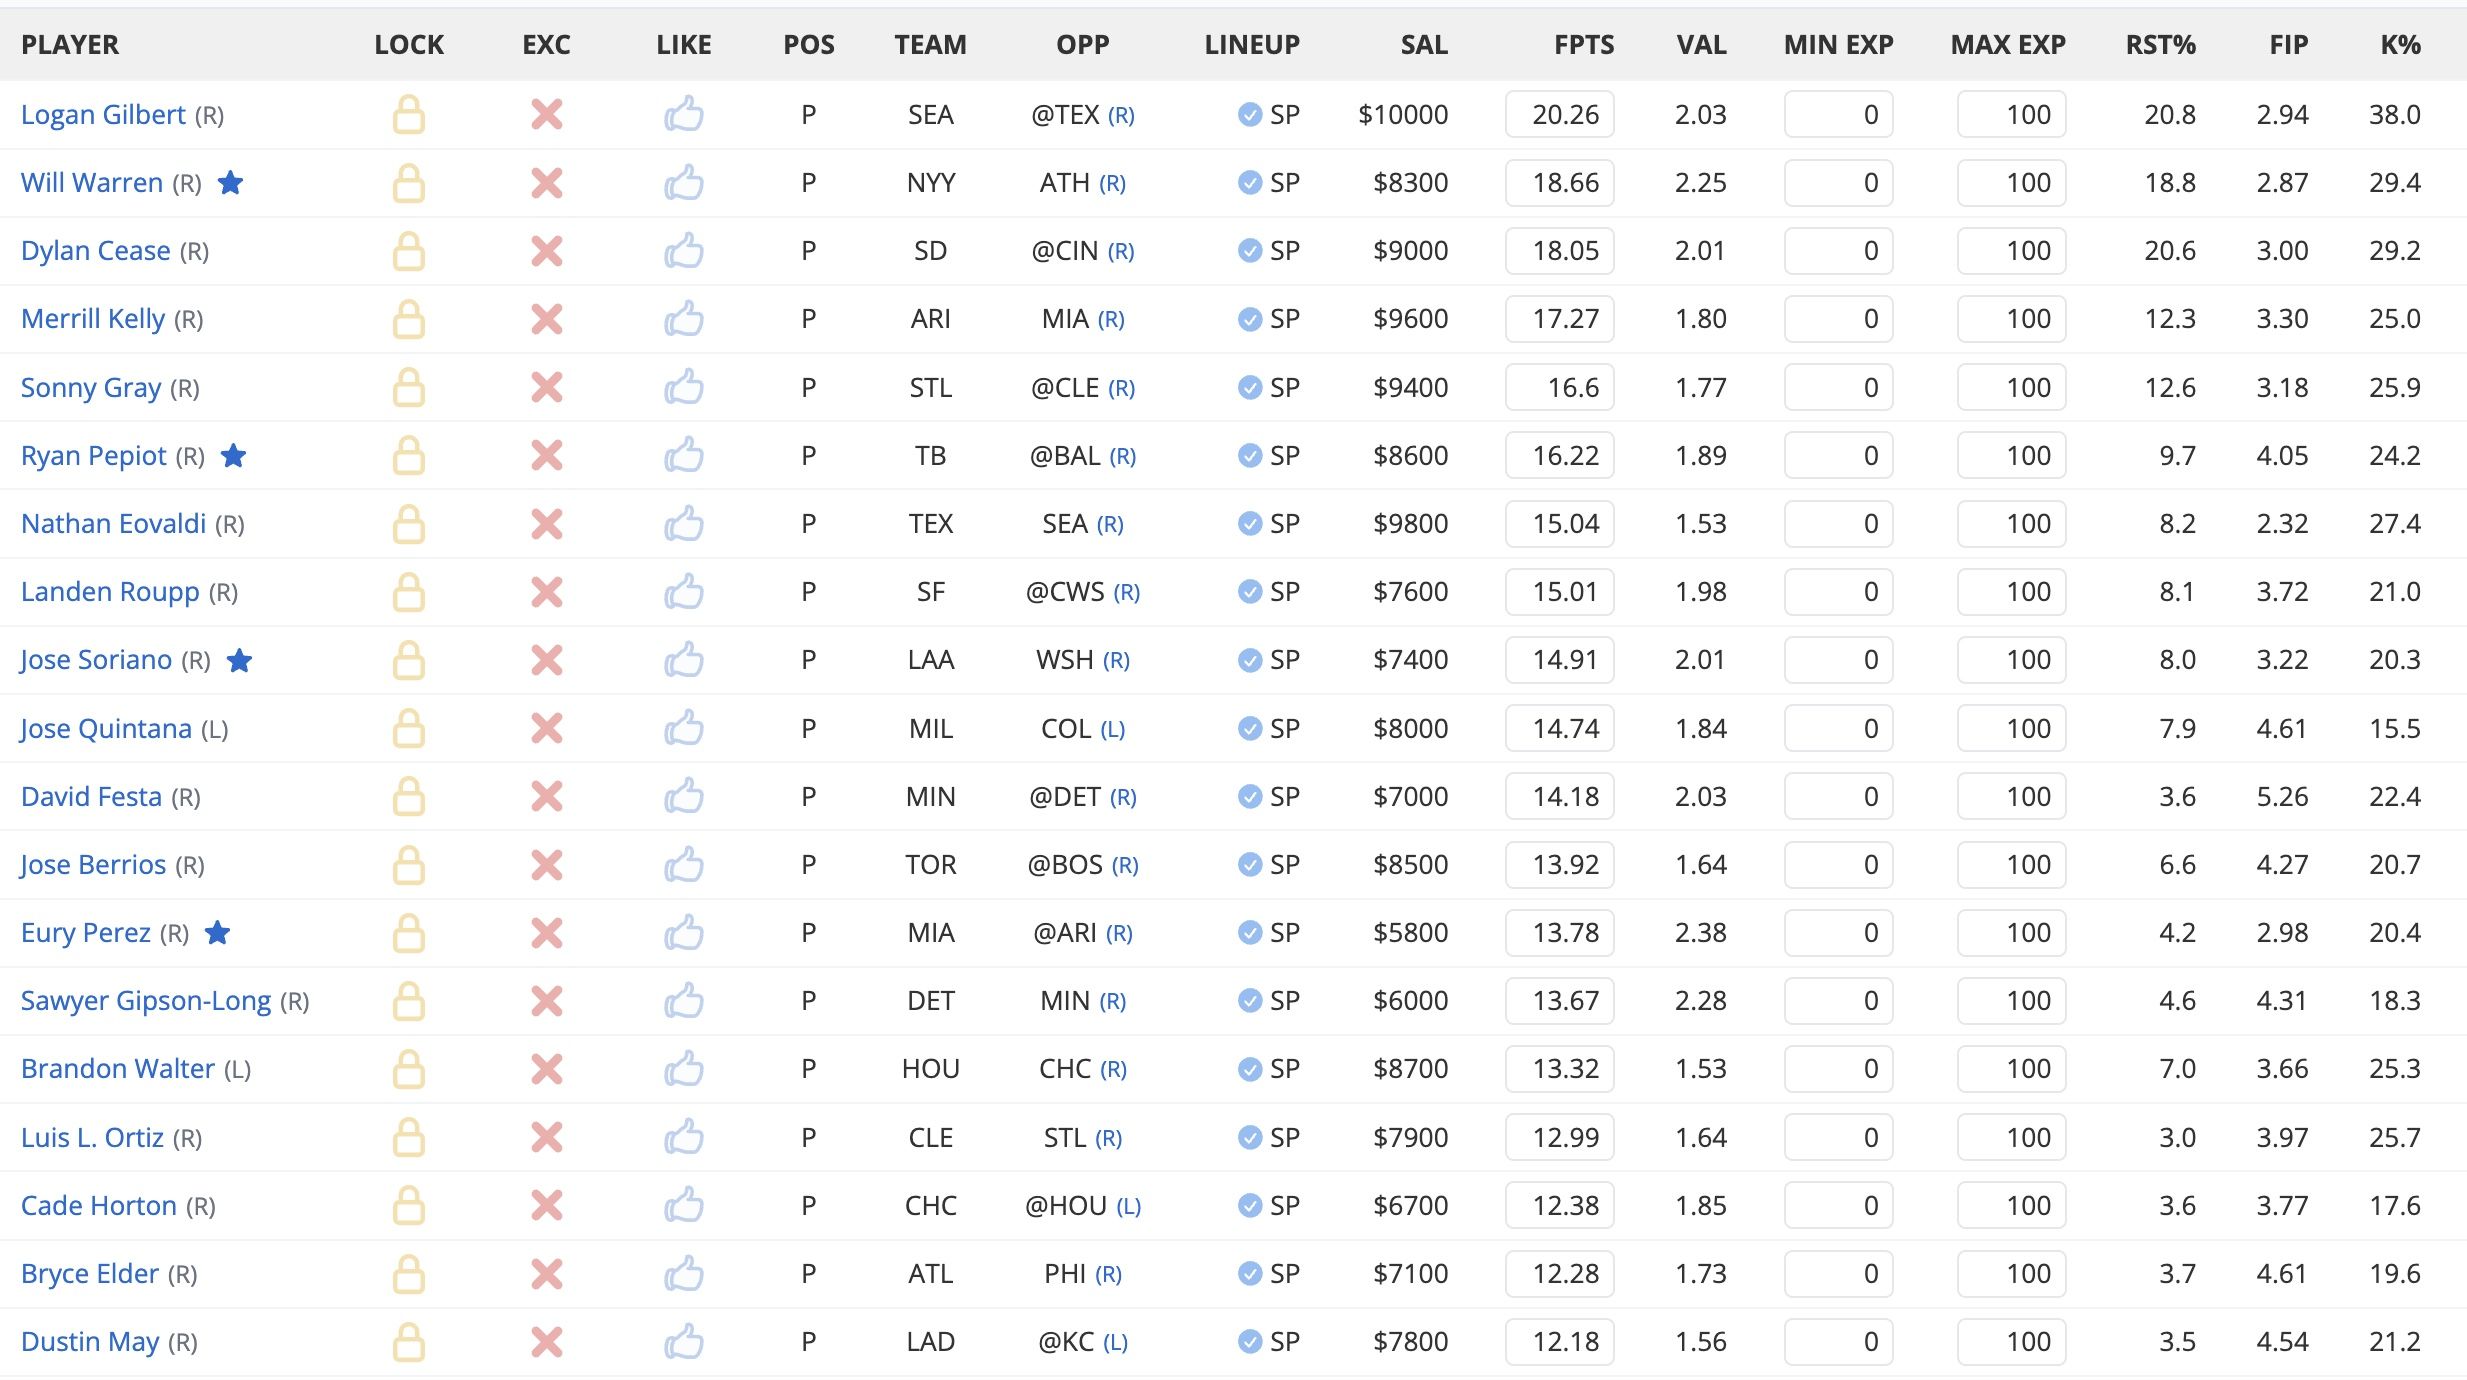The width and height of the screenshot is (2467, 1380).
Task: Open Cade Horton player link
Action: coord(99,1206)
